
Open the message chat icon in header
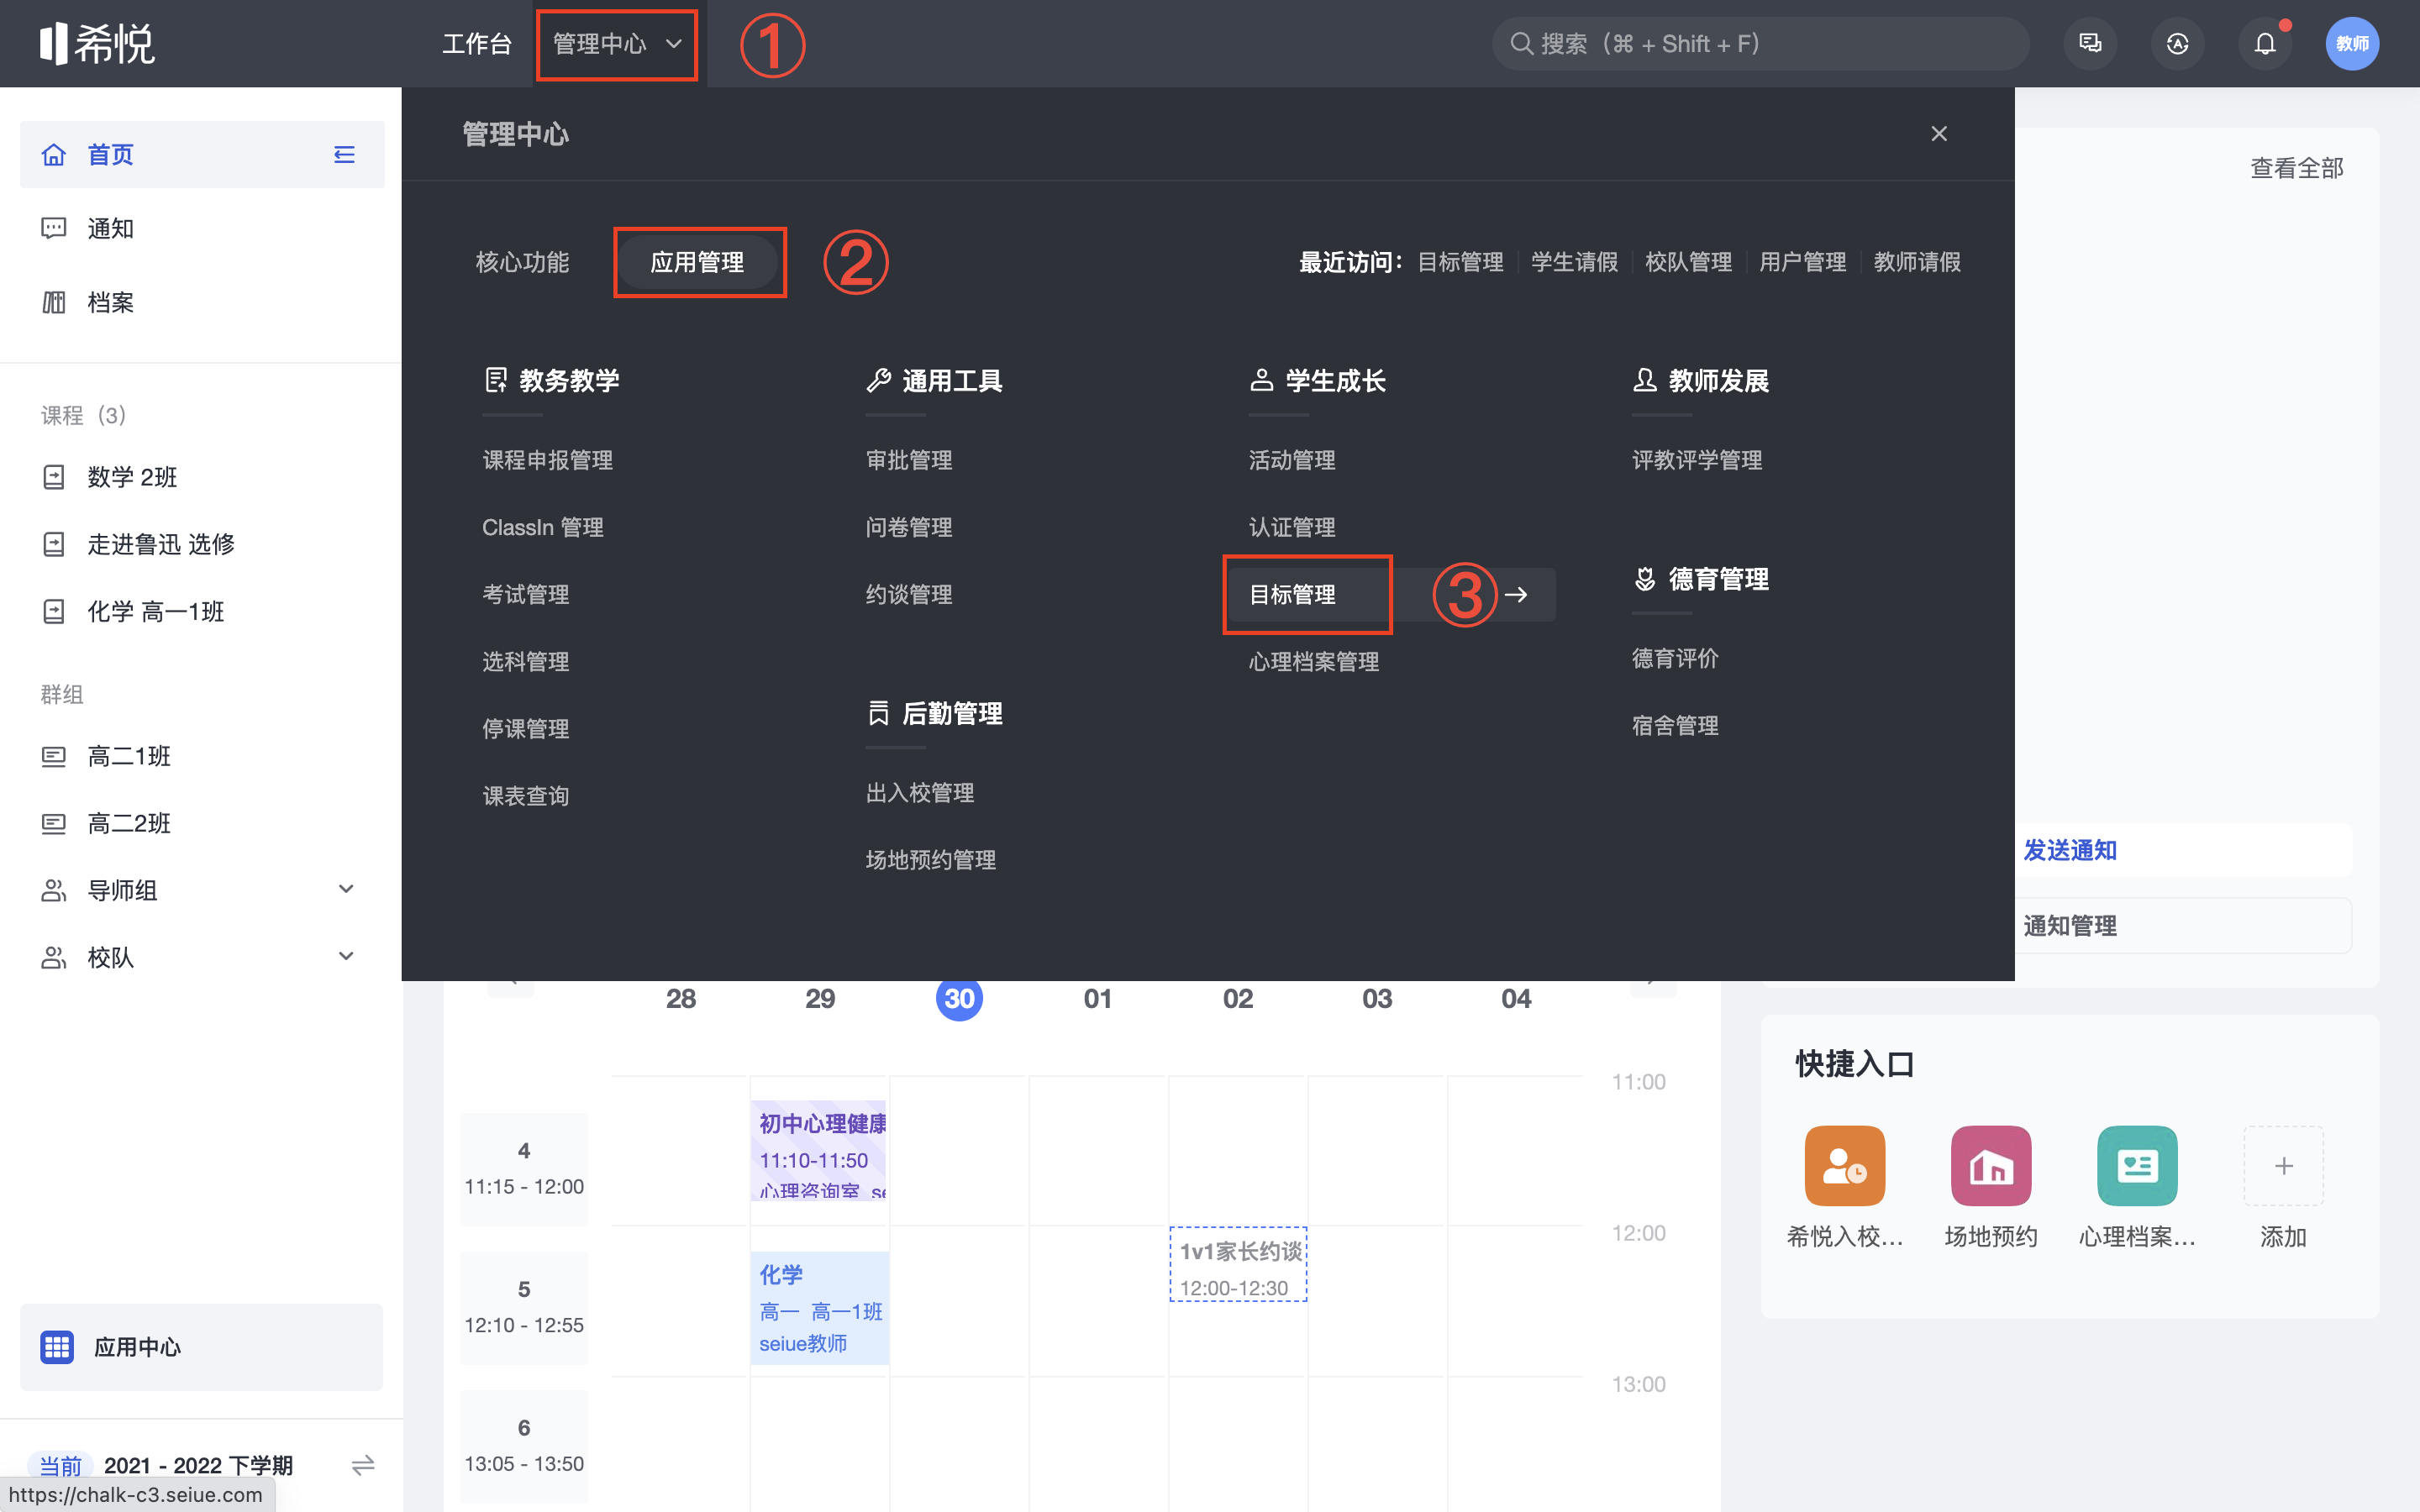click(x=2090, y=43)
